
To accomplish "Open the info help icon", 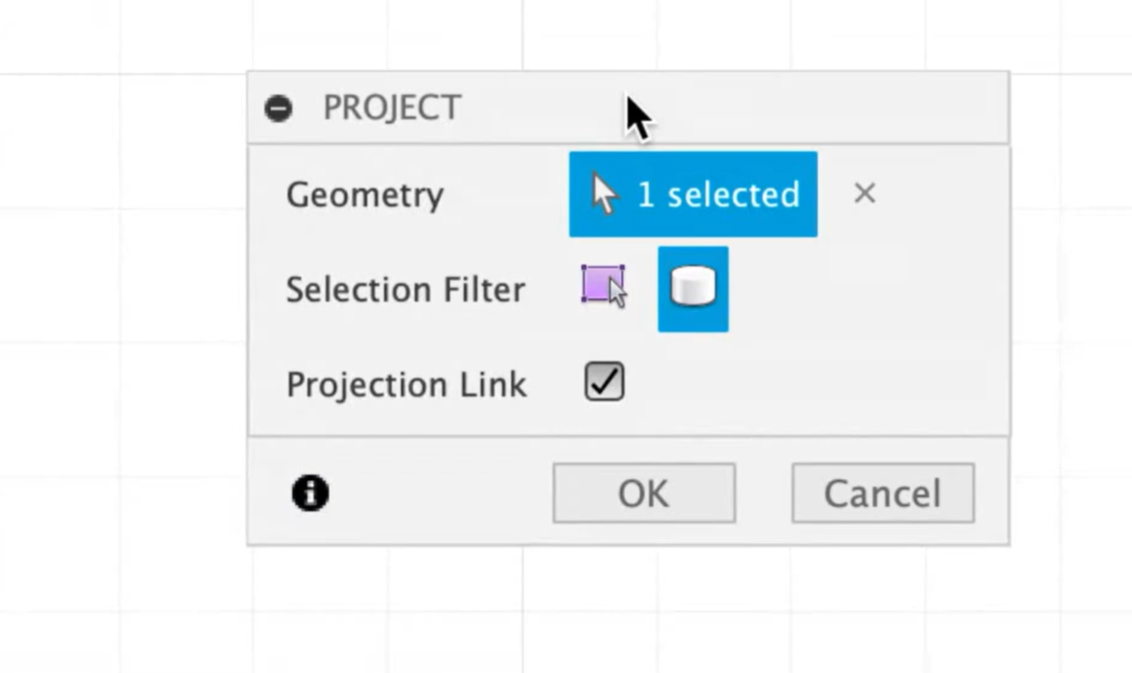I will click(310, 493).
